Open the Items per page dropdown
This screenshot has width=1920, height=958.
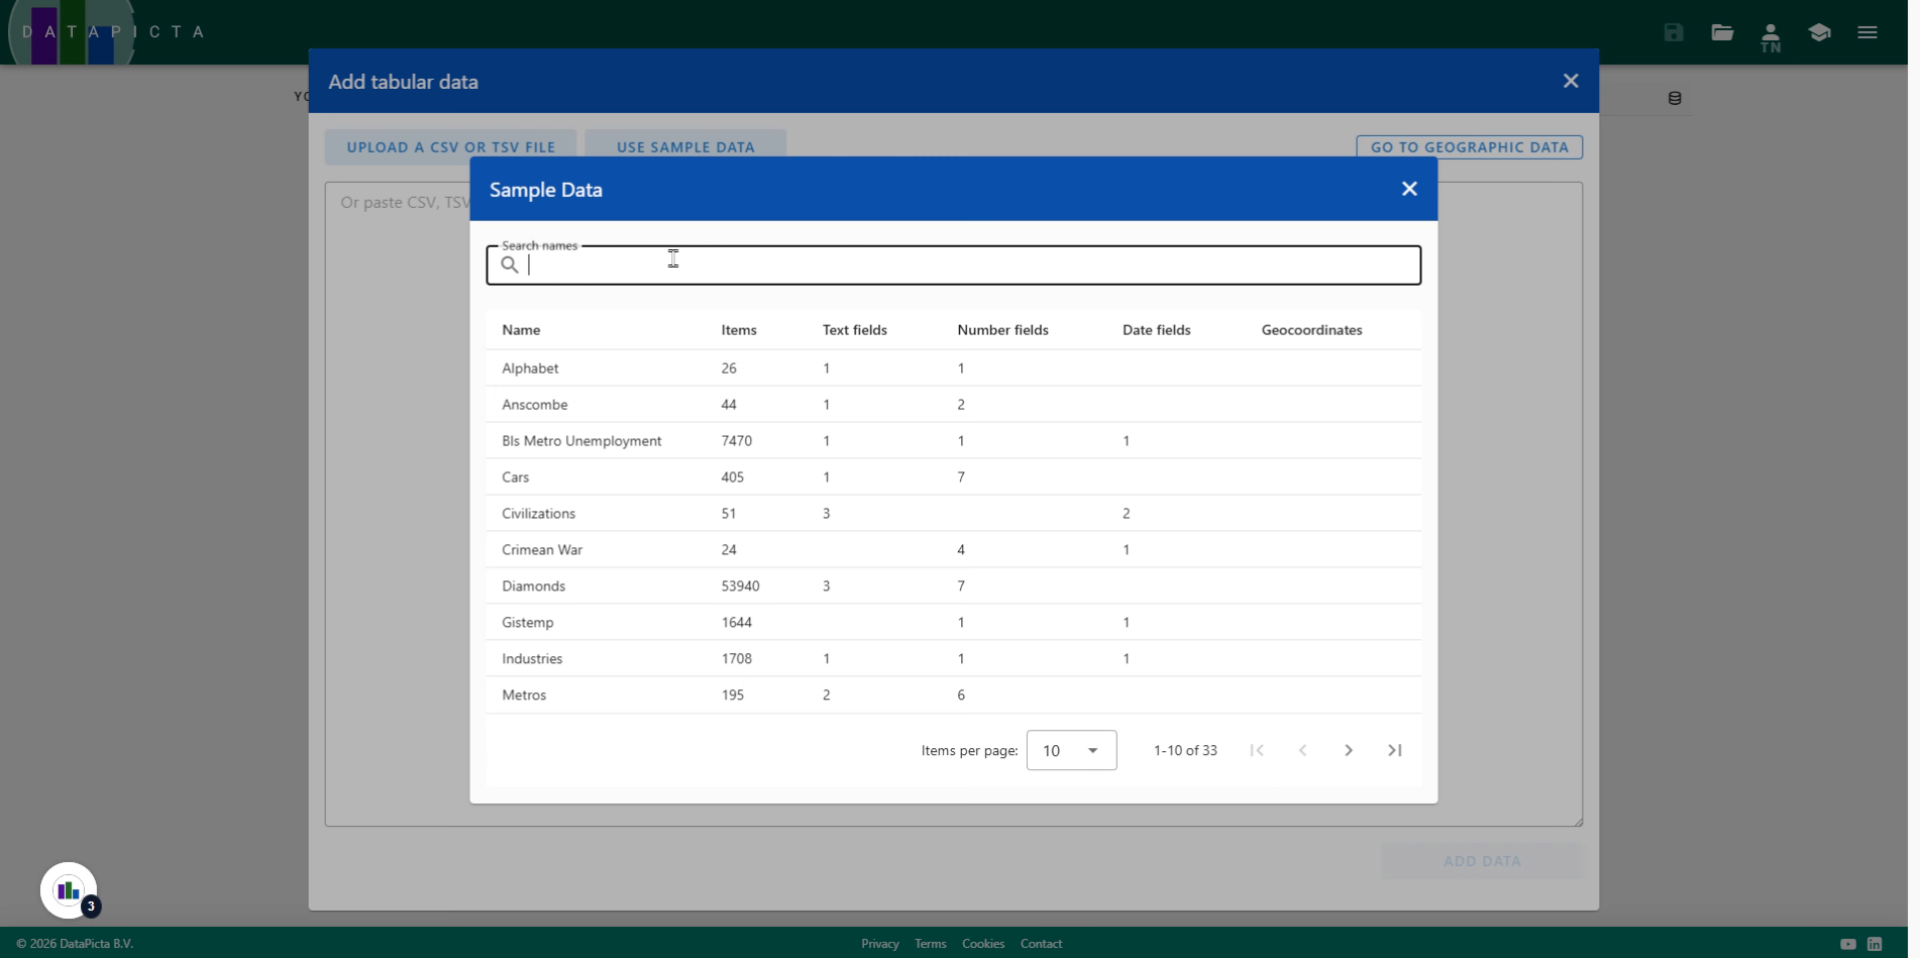1071,750
